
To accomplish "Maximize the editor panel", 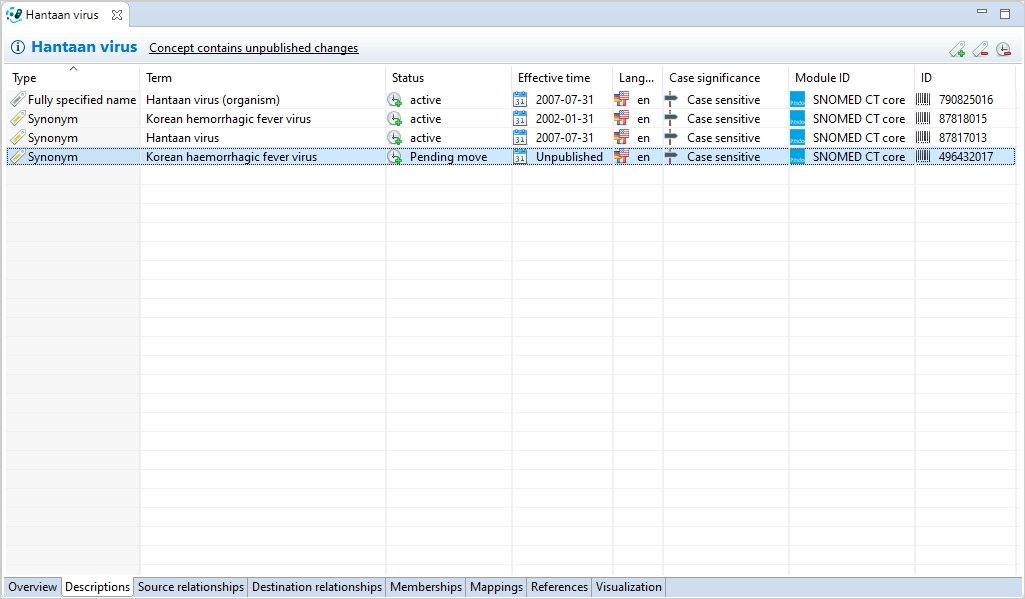I will point(1005,14).
